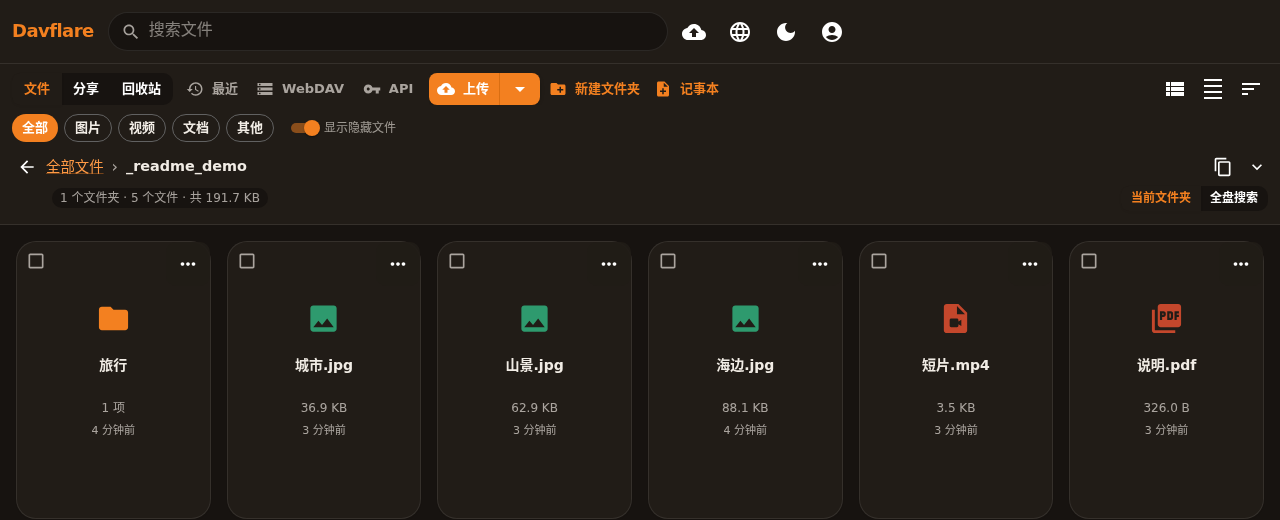This screenshot has width=1280, height=520.
Task: Open the 最近 recent files view
Action: click(212, 89)
